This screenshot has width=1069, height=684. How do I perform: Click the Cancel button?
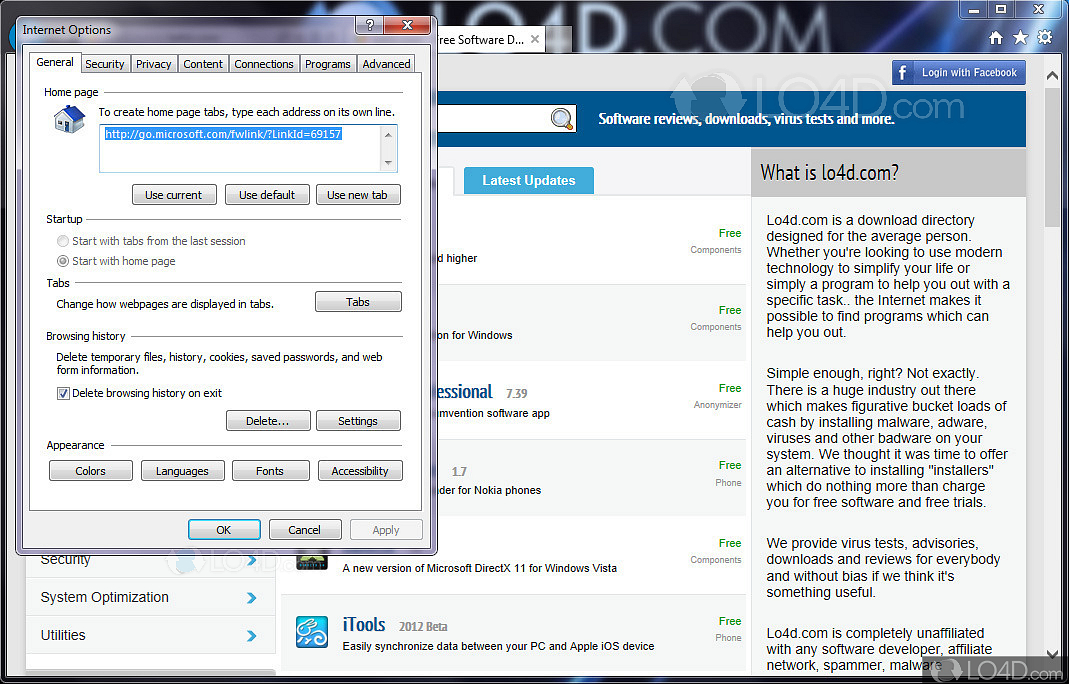point(304,530)
